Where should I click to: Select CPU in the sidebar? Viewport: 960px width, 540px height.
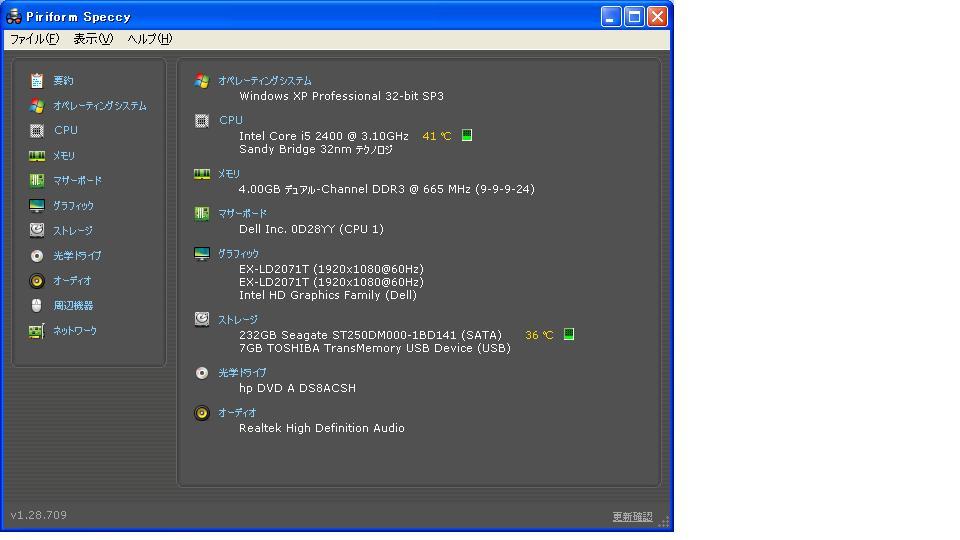(x=66, y=130)
